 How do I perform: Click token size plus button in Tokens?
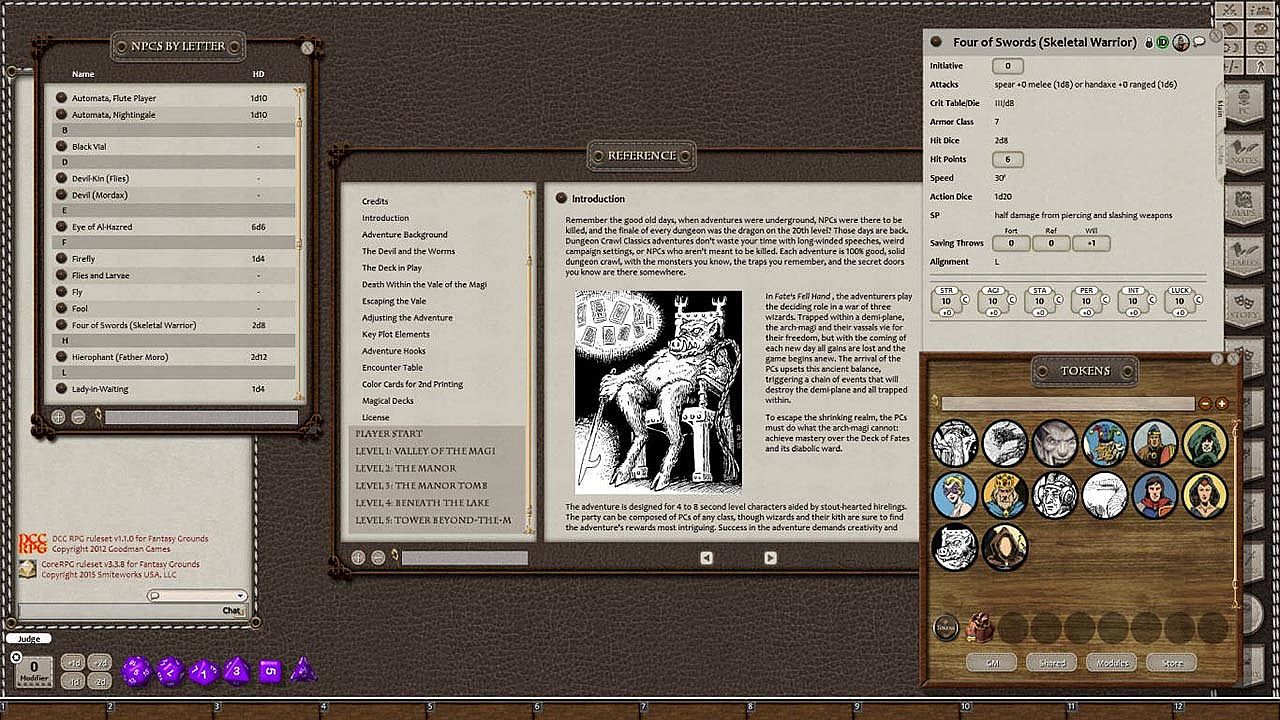tap(1221, 404)
